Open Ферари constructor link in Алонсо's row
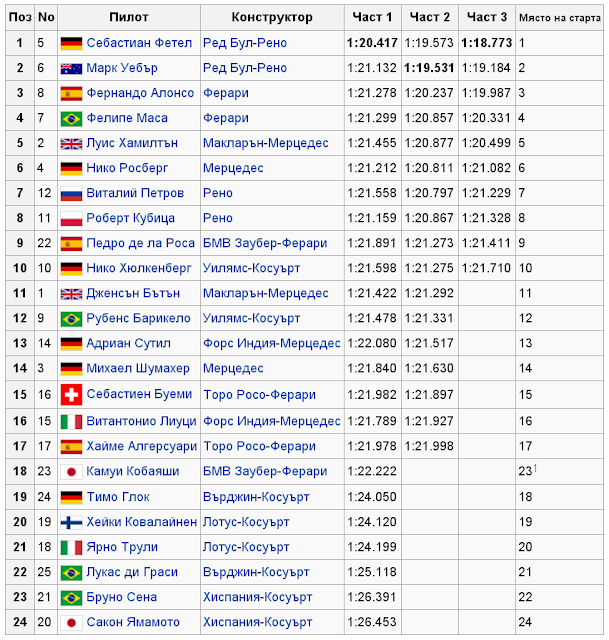The image size is (609, 640). [x=226, y=93]
